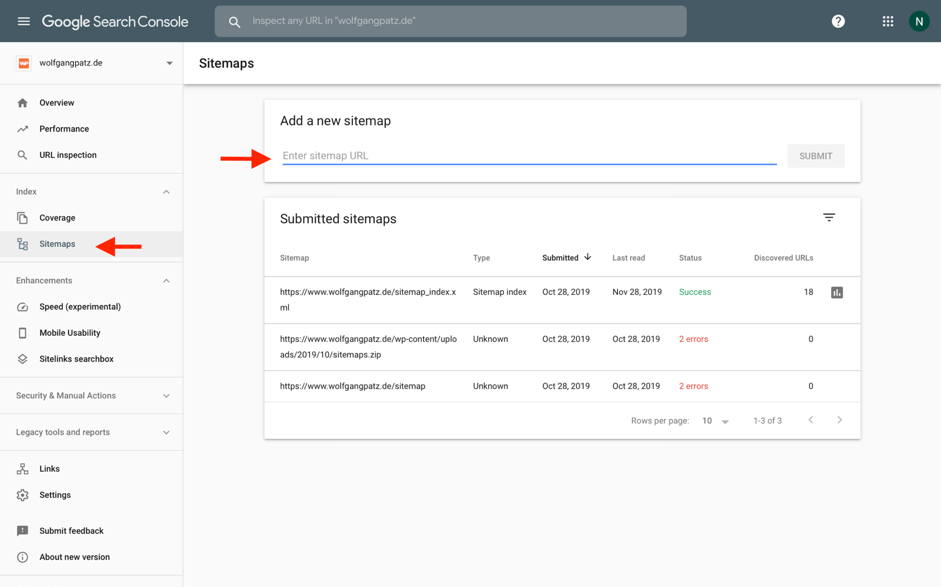This screenshot has height=587, width=941.
Task: Click the wolfgangpatz.de property favicon
Action: point(23,63)
